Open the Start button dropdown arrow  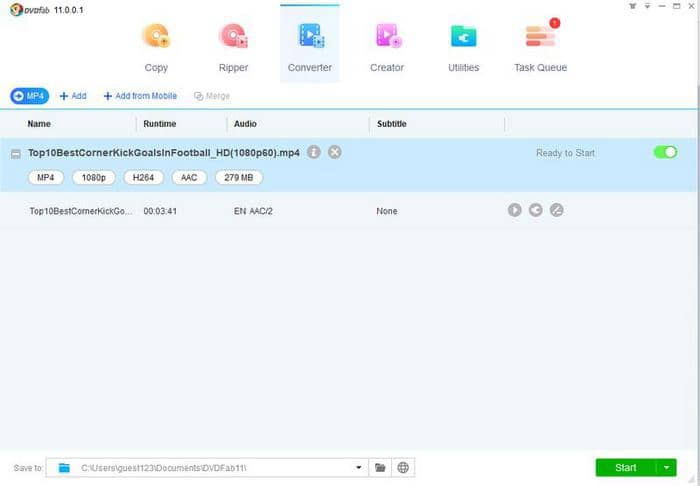point(667,468)
